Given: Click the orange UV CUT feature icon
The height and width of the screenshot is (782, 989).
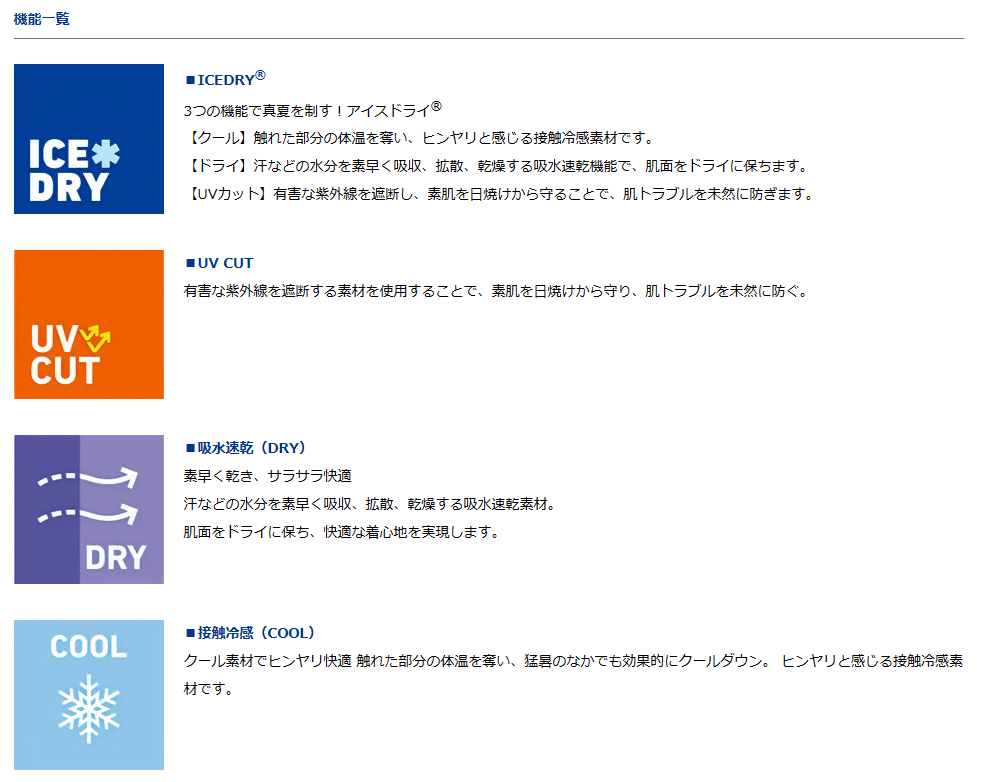Looking at the screenshot, I should (x=89, y=324).
